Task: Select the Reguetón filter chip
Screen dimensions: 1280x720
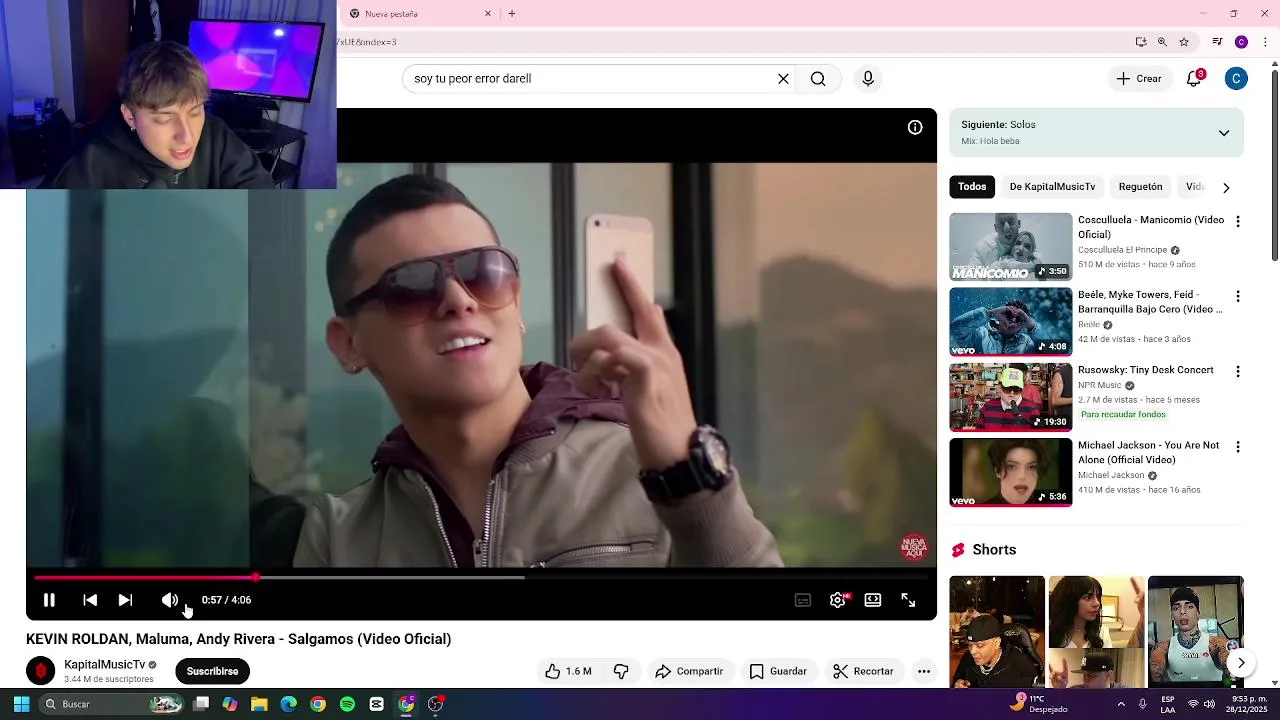Action: [1140, 187]
